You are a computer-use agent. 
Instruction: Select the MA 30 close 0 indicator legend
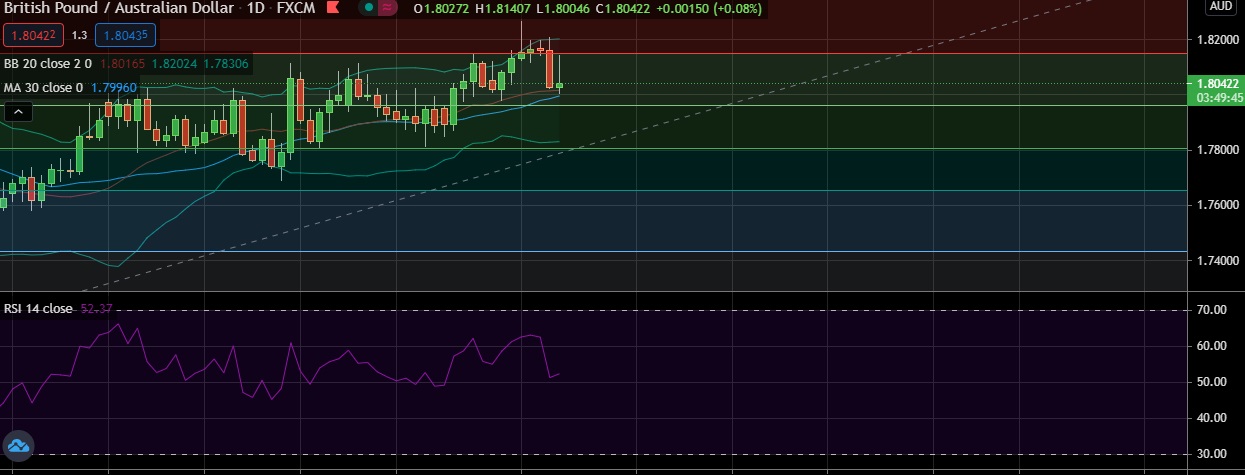[44, 88]
